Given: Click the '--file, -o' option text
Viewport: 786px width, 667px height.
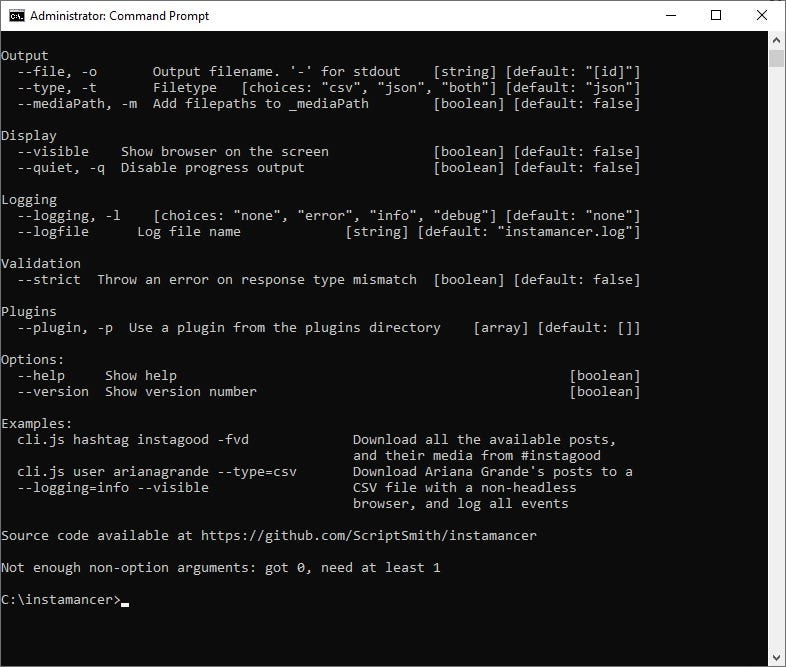Looking at the screenshot, I should [57, 72].
